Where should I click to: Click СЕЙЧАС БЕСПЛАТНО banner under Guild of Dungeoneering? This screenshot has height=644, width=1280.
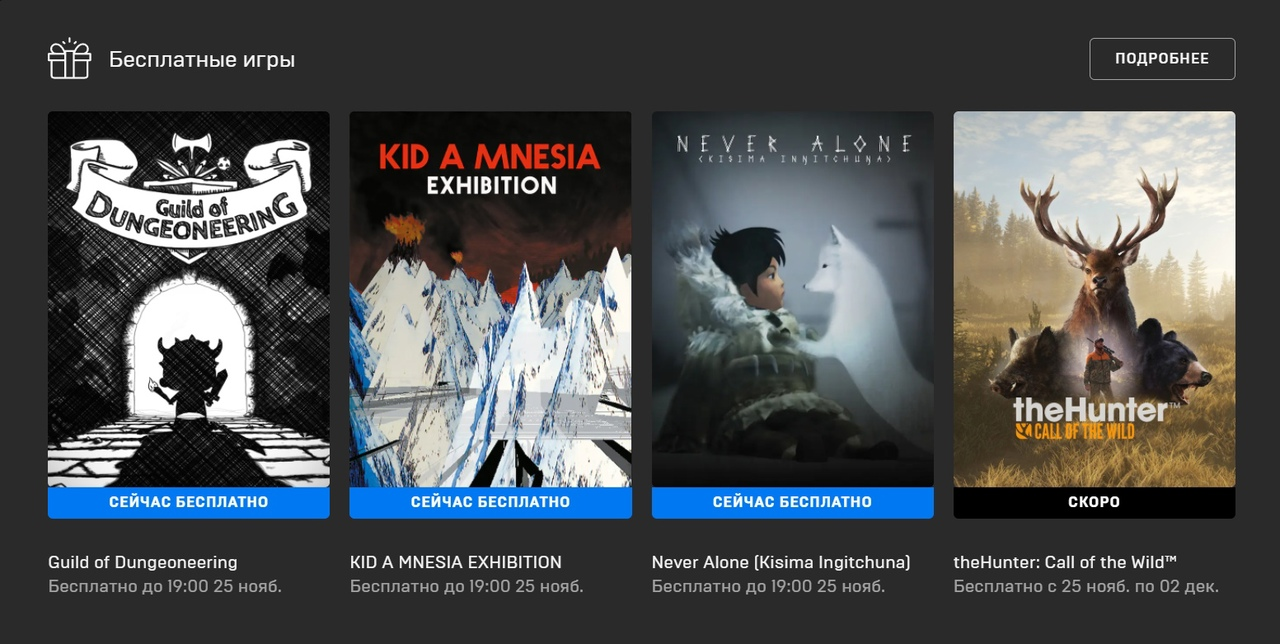(x=189, y=502)
